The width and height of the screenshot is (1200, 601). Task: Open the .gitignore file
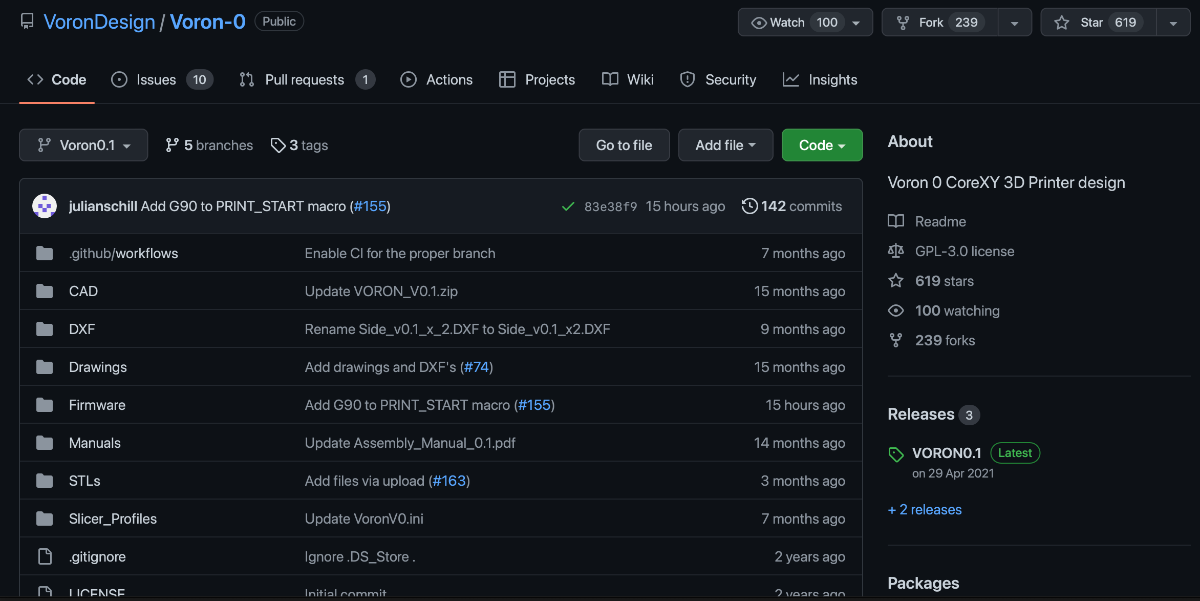[x=97, y=557]
